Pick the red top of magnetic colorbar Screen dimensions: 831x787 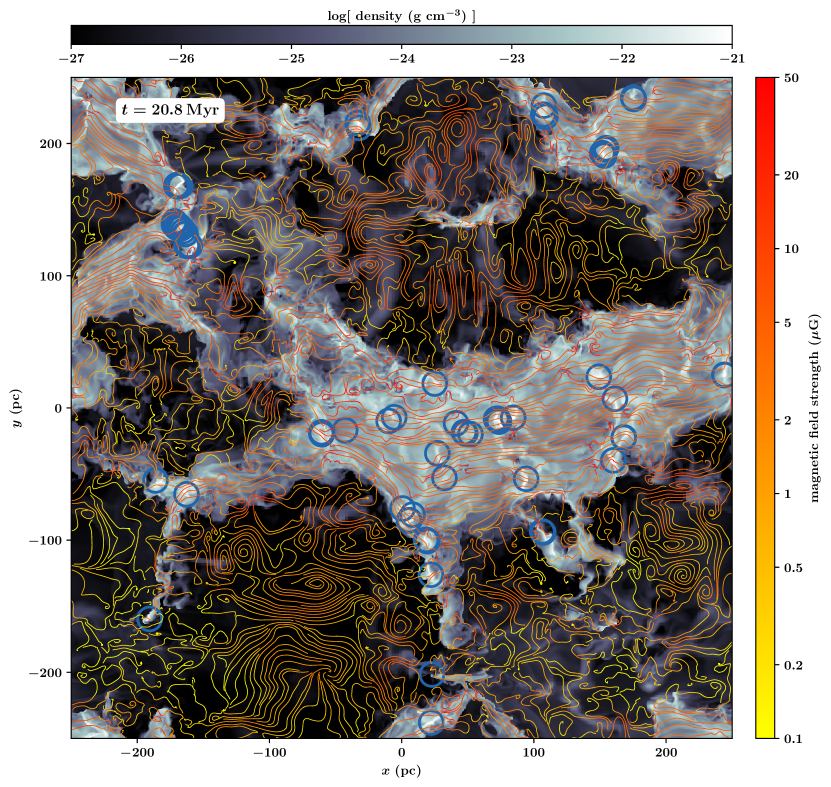pos(766,82)
